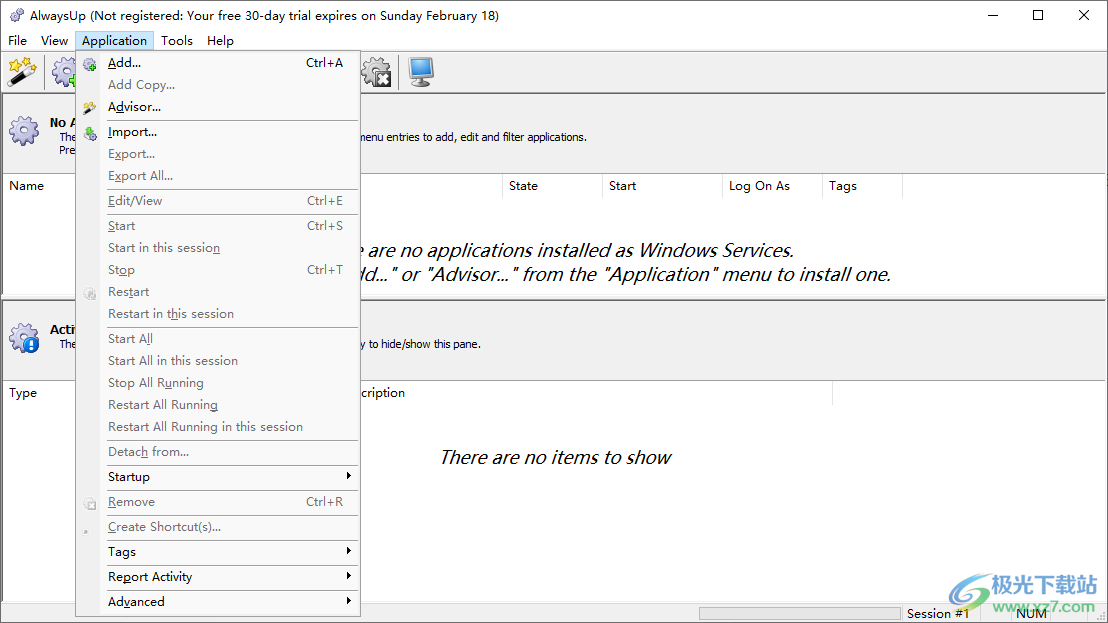Viewport: 1108px width, 623px height.
Task: Click Remove Ctrl+R menu entry
Action: pyautogui.click(x=218, y=502)
